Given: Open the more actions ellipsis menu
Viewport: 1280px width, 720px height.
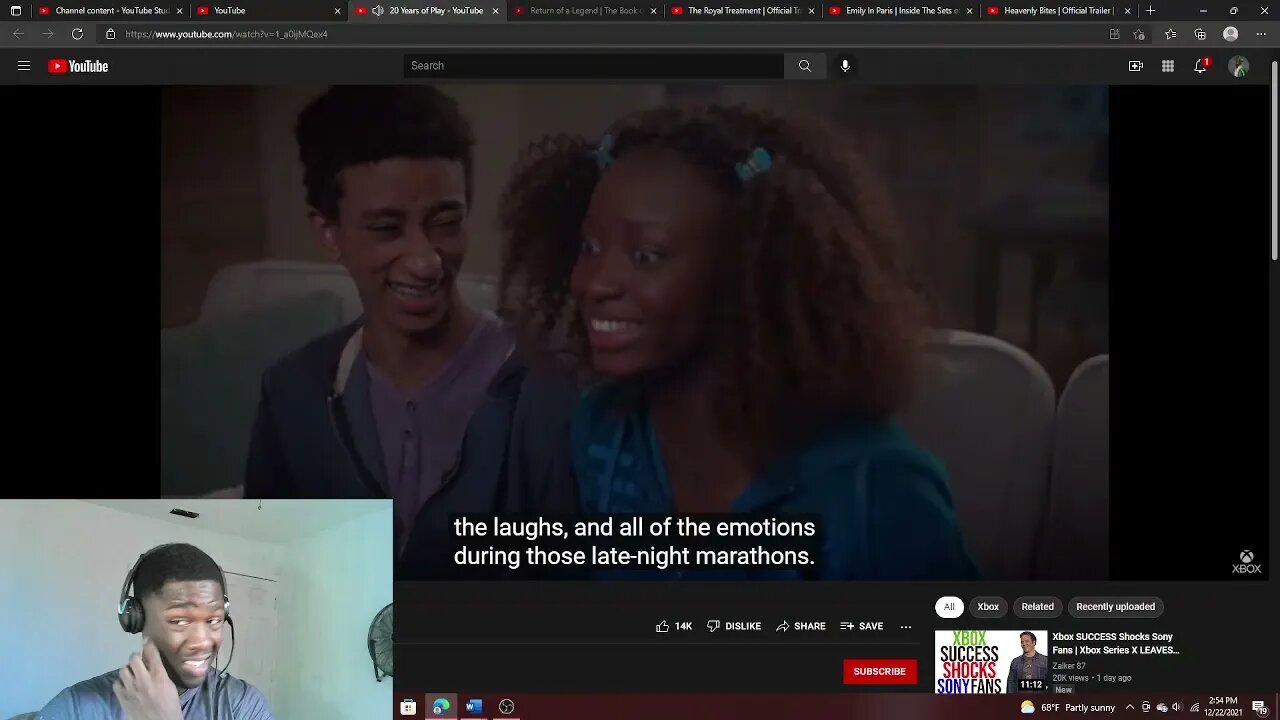Looking at the screenshot, I should click(x=906, y=626).
